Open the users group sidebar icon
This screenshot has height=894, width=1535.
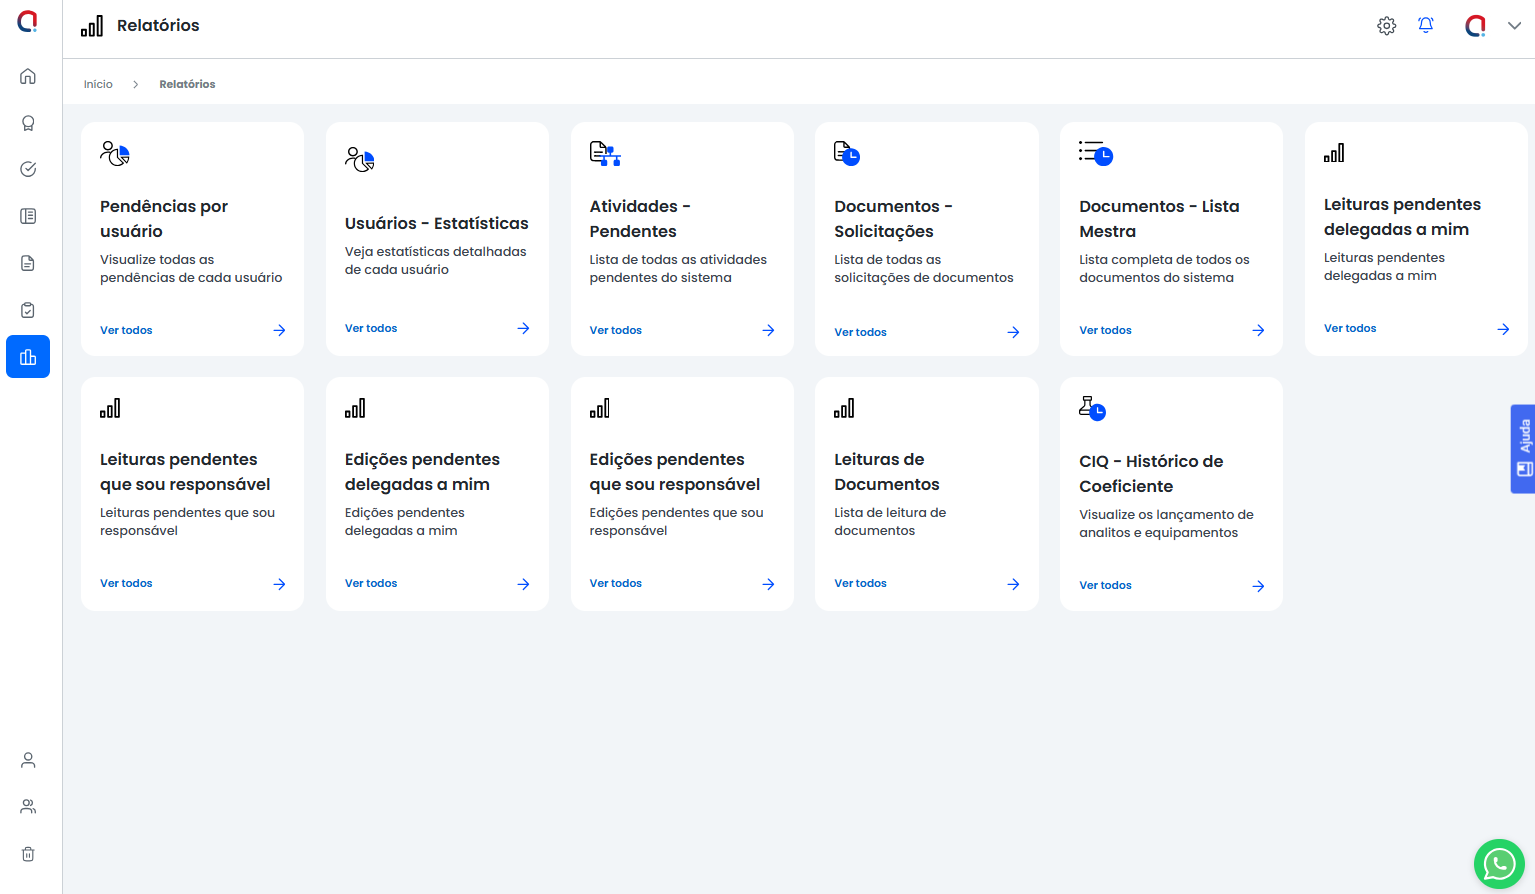28,807
